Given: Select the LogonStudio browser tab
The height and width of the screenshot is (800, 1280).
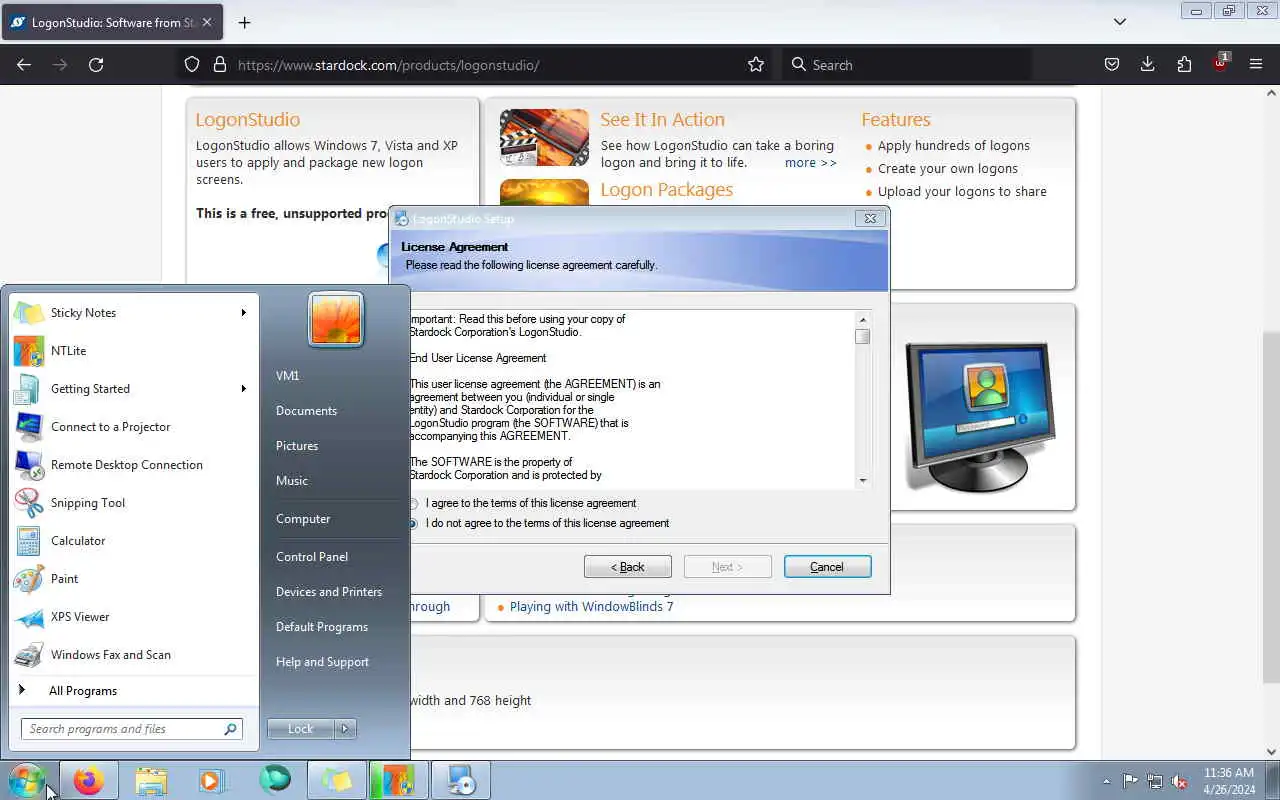Looking at the screenshot, I should (112, 22).
